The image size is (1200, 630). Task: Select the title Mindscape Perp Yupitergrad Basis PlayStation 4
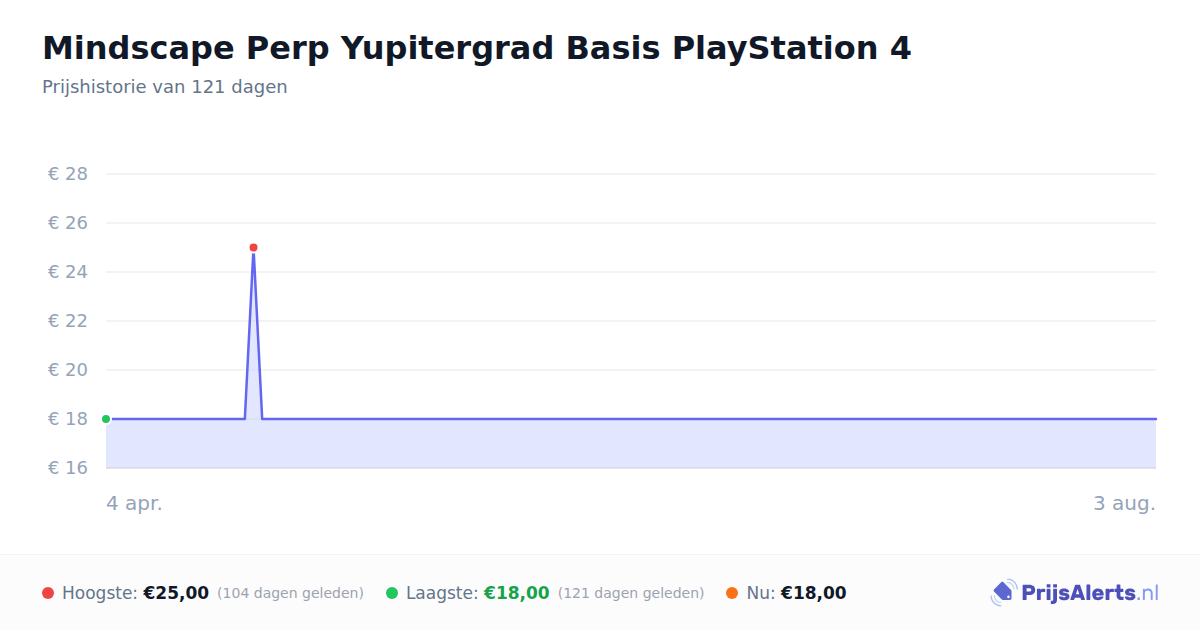click(x=477, y=48)
